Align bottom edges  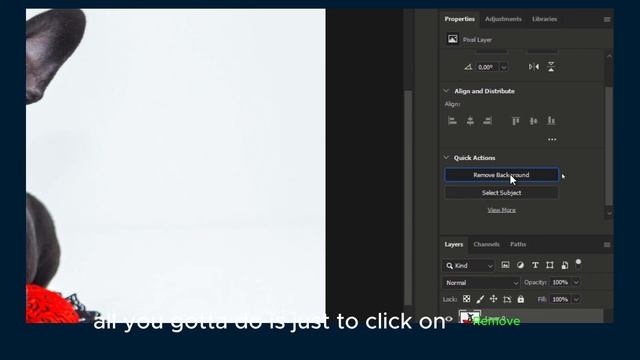(x=551, y=121)
